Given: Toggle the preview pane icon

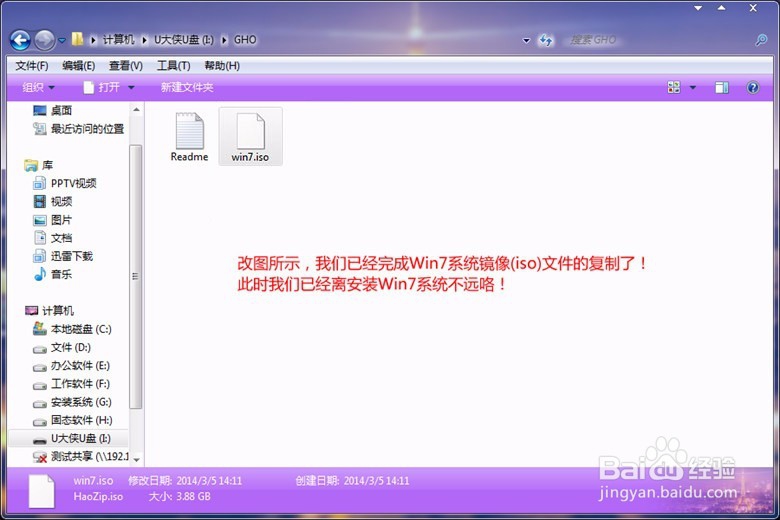Looking at the screenshot, I should [722, 88].
